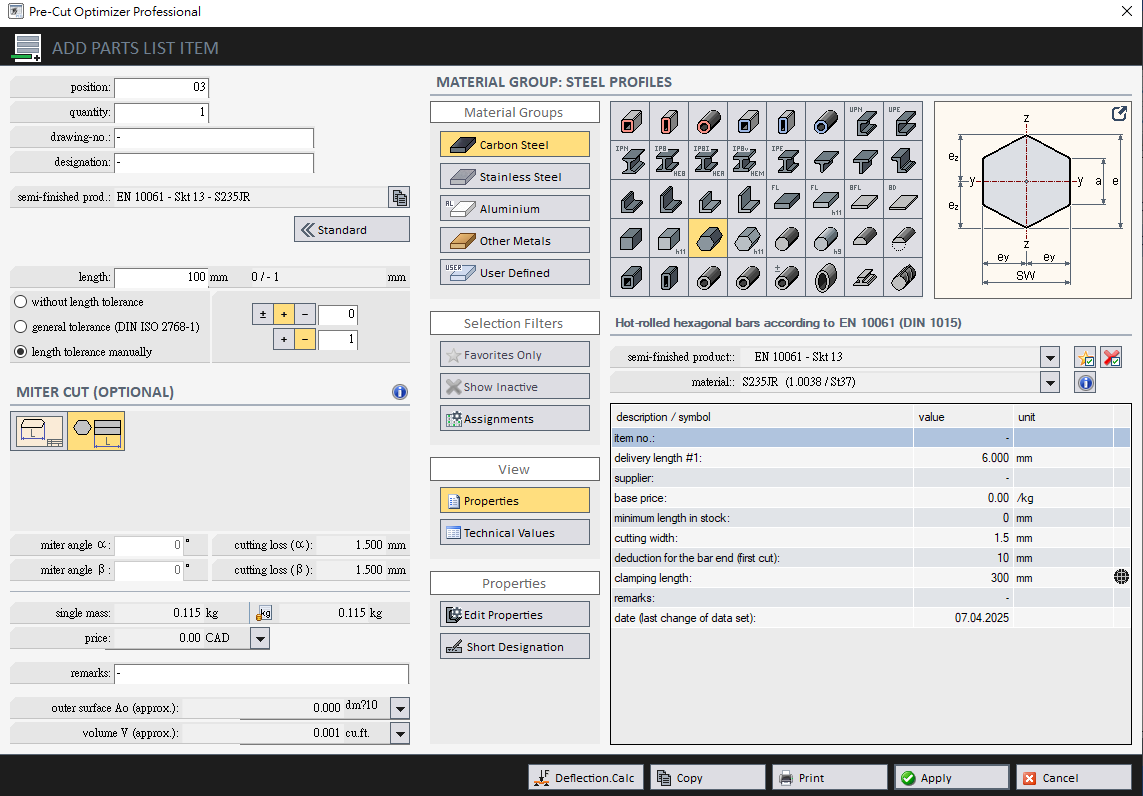
Task: Expand the semi-finished product dropdown
Action: (1049, 357)
